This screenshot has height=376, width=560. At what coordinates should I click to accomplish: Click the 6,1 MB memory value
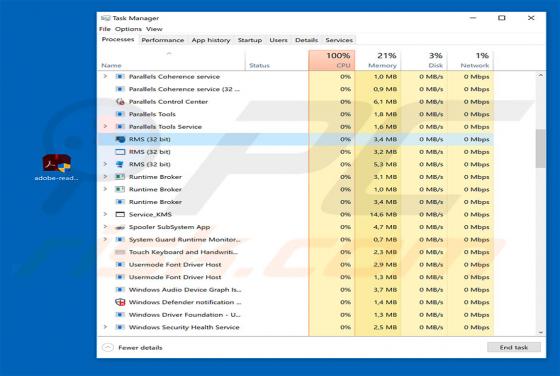(x=385, y=102)
